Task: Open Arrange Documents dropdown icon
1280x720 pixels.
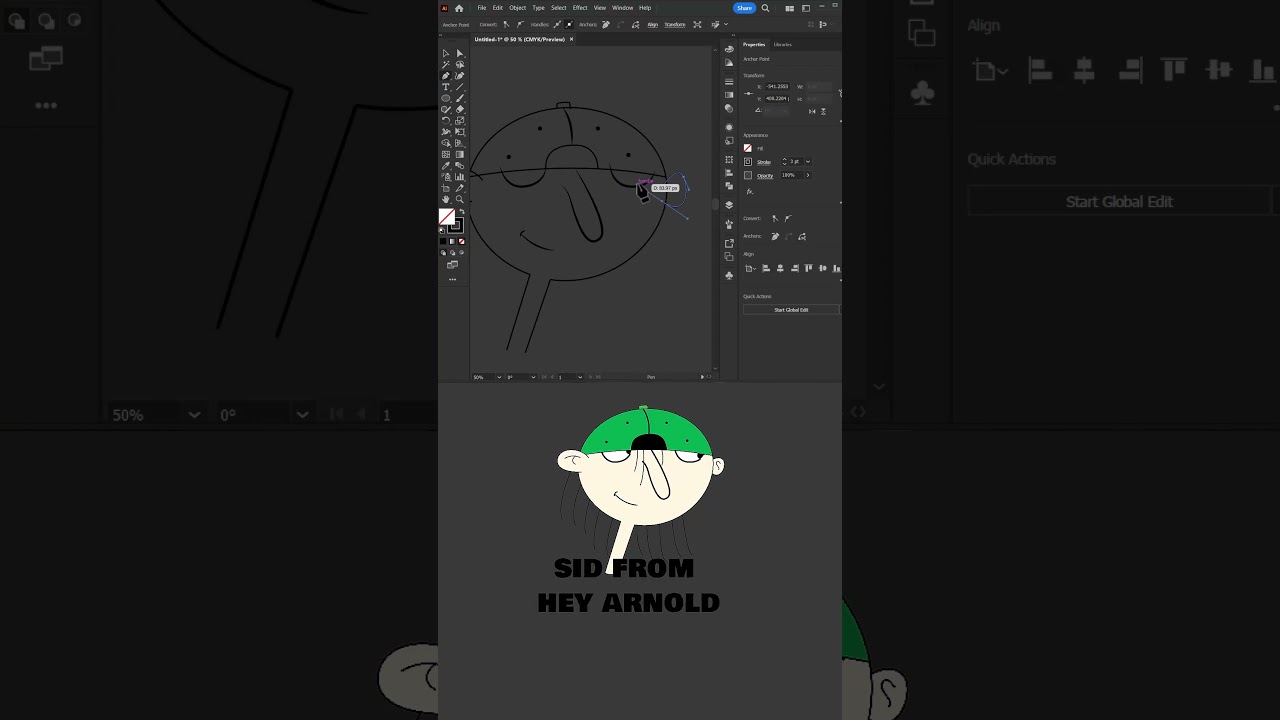Action: pyautogui.click(x=790, y=8)
